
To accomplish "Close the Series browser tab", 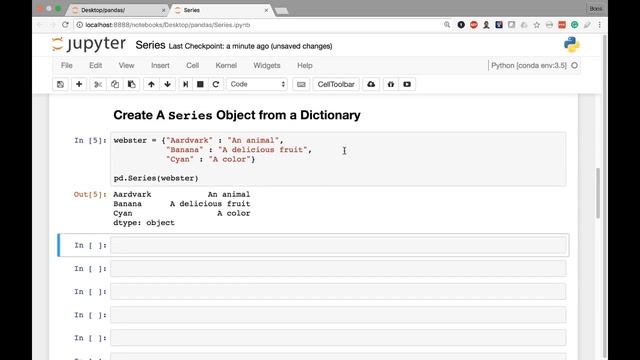I will click(266, 10).
